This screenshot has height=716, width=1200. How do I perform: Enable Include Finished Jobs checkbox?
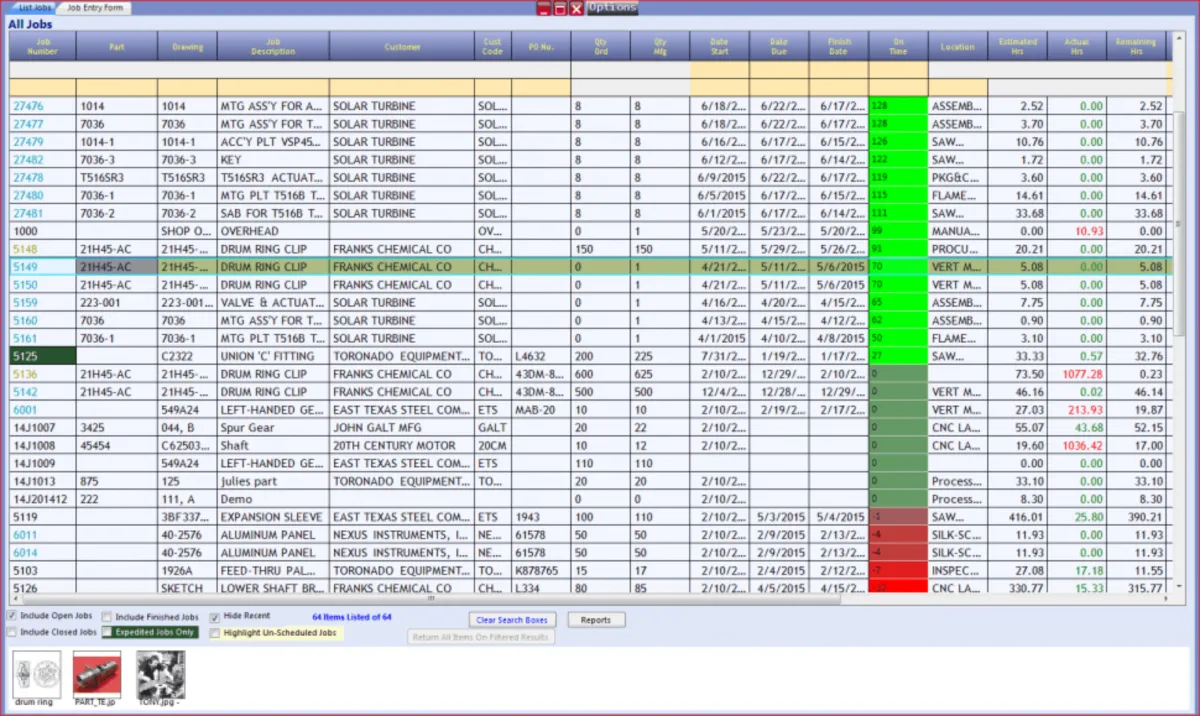pyautogui.click(x=107, y=618)
